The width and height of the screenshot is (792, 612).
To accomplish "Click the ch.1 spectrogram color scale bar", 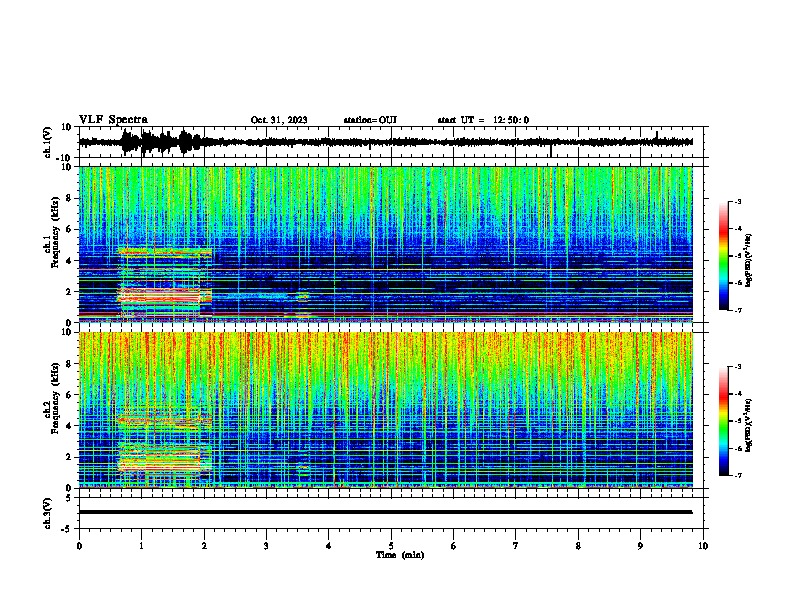I will tap(724, 256).
